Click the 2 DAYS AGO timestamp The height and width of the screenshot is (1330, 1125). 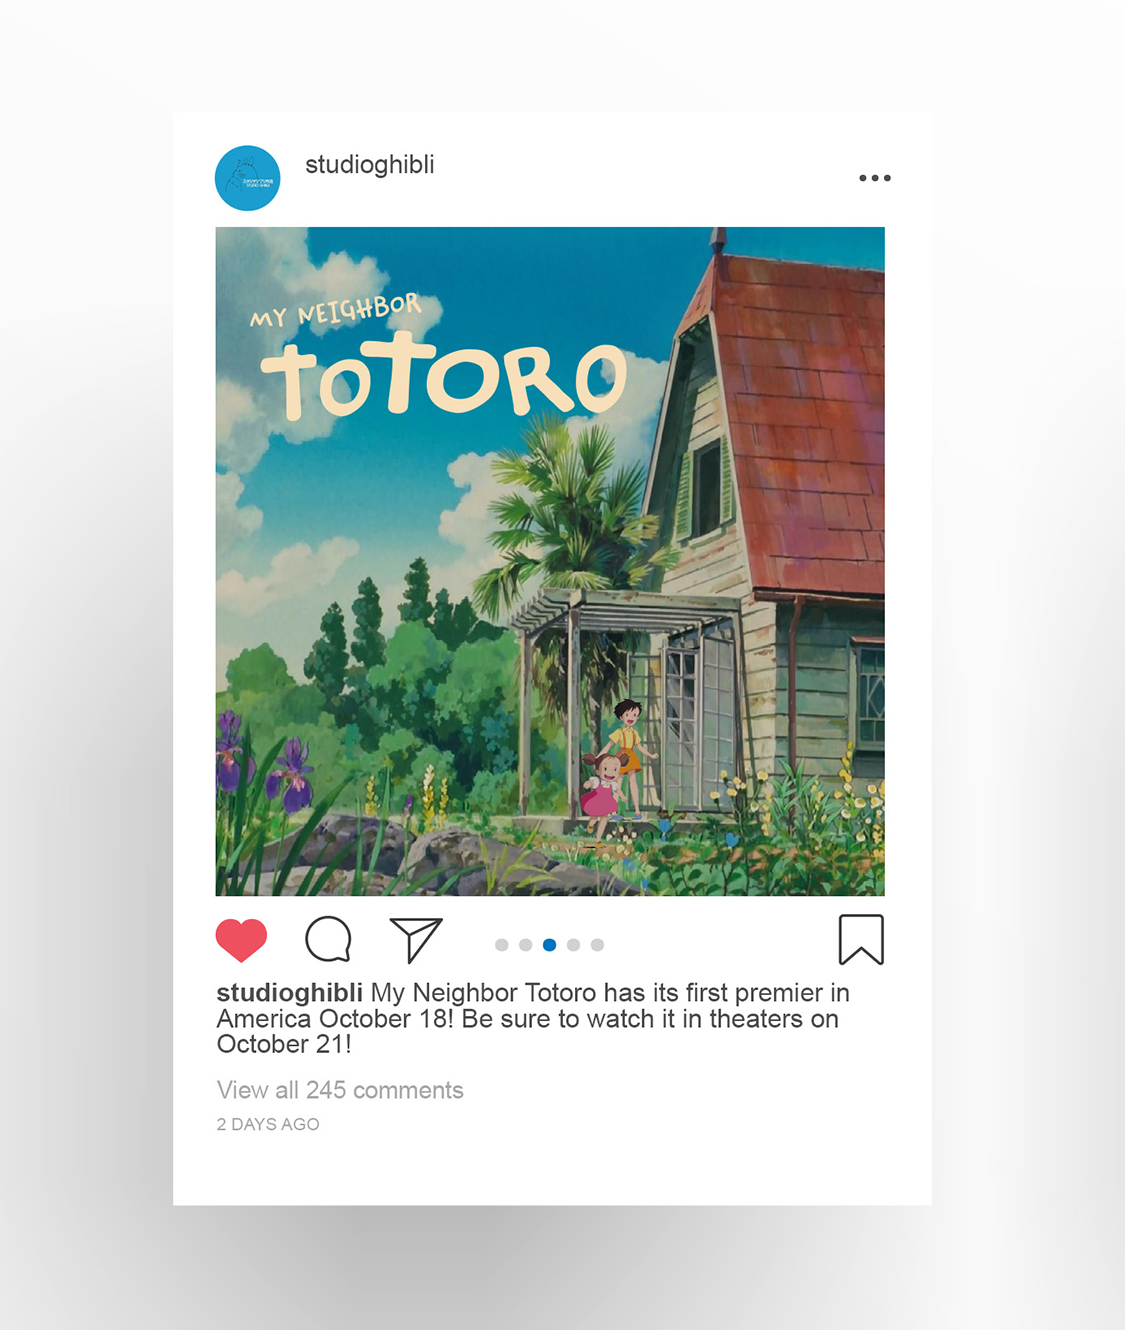tap(268, 1124)
